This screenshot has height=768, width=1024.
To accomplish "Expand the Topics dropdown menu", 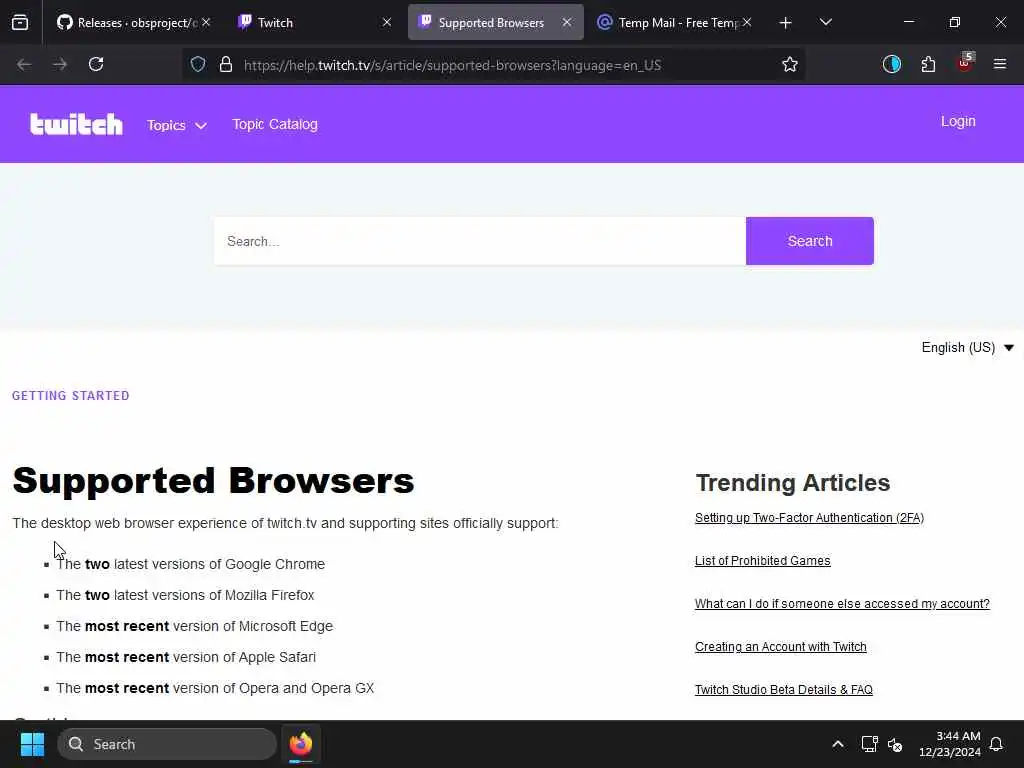I will coord(177,125).
